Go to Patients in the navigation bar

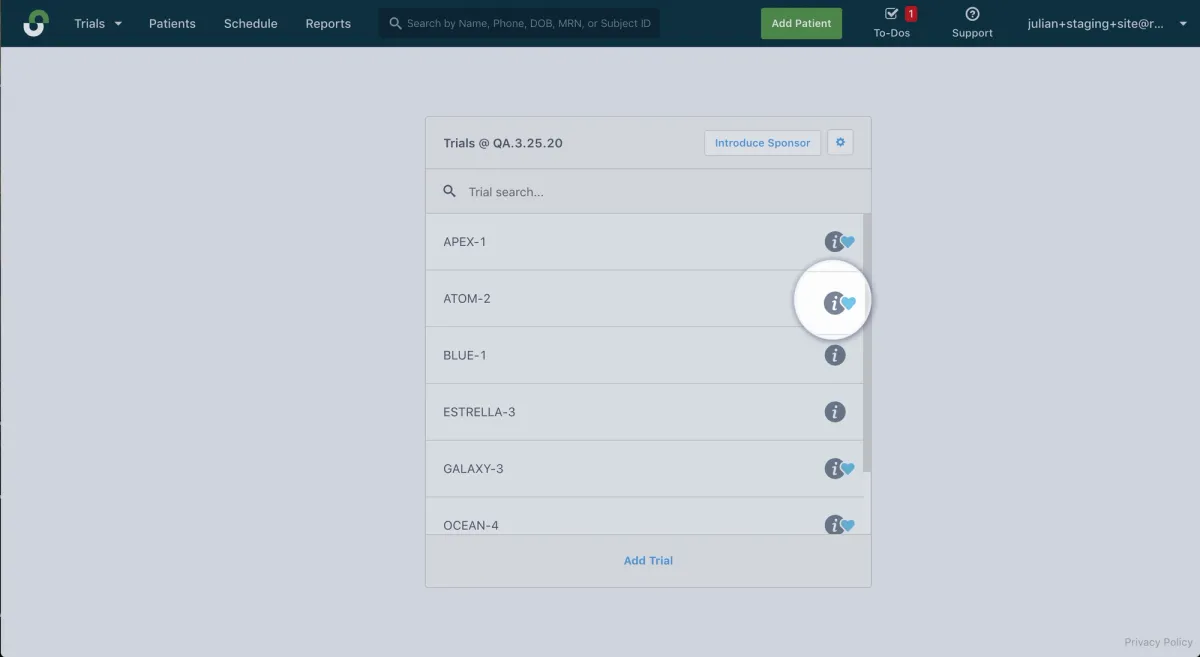click(172, 23)
